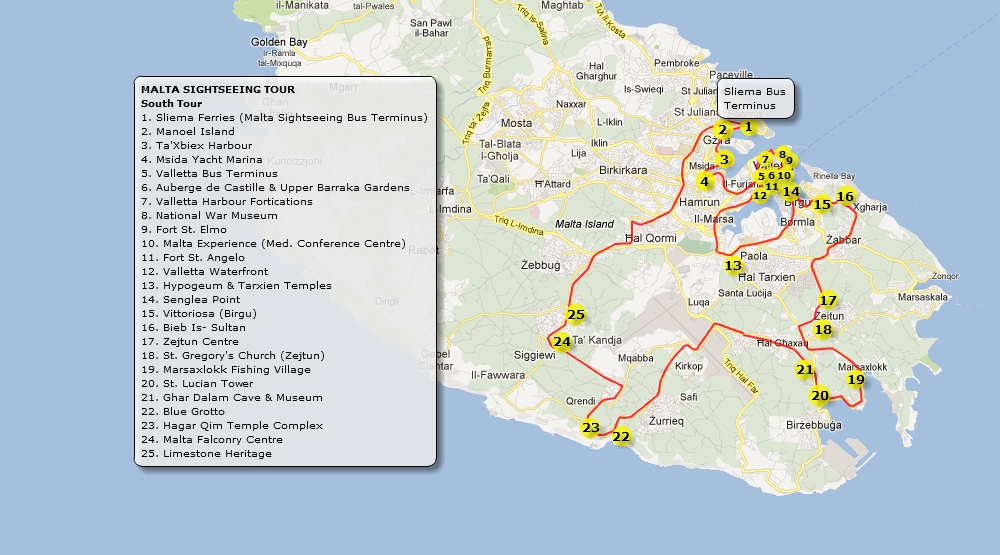The image size is (1000, 555).
Task: Click map marker number 1
Action: [749, 127]
